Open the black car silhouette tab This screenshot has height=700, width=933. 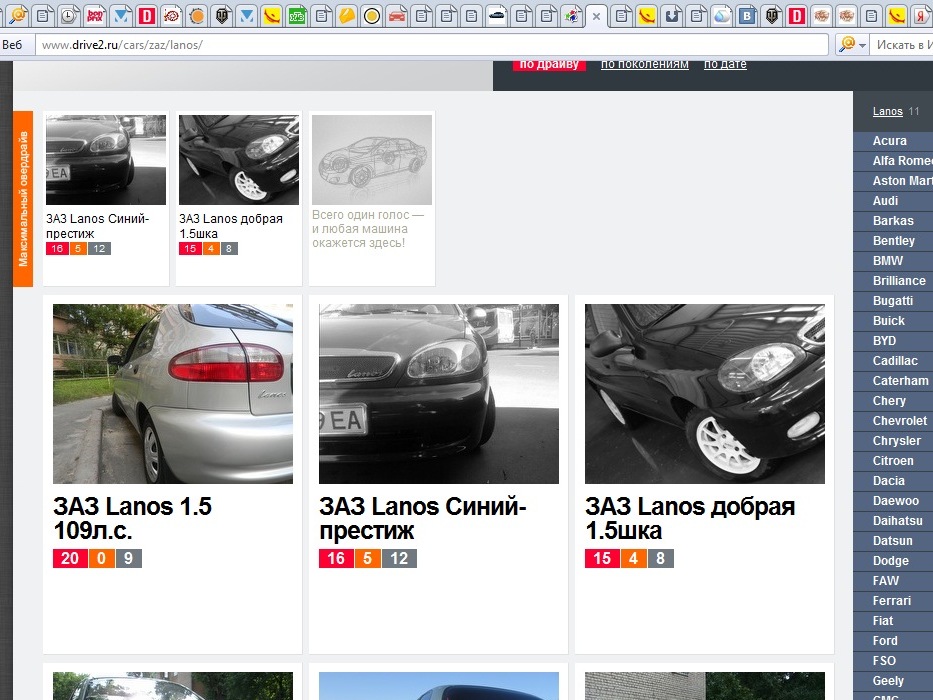[x=497, y=15]
